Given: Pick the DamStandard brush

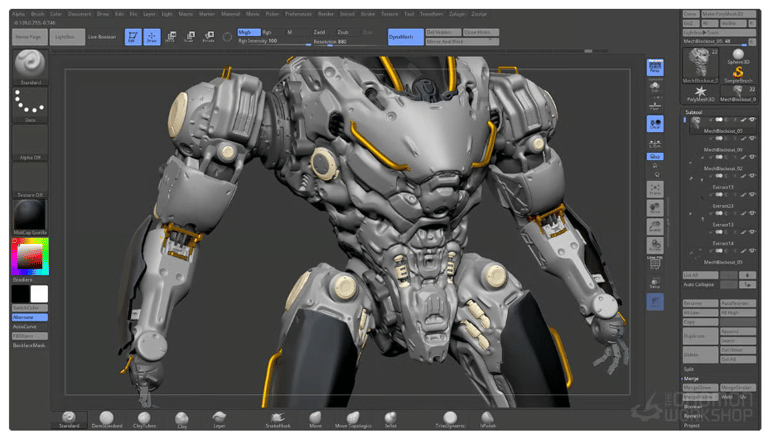Looking at the screenshot, I should tap(106, 418).
